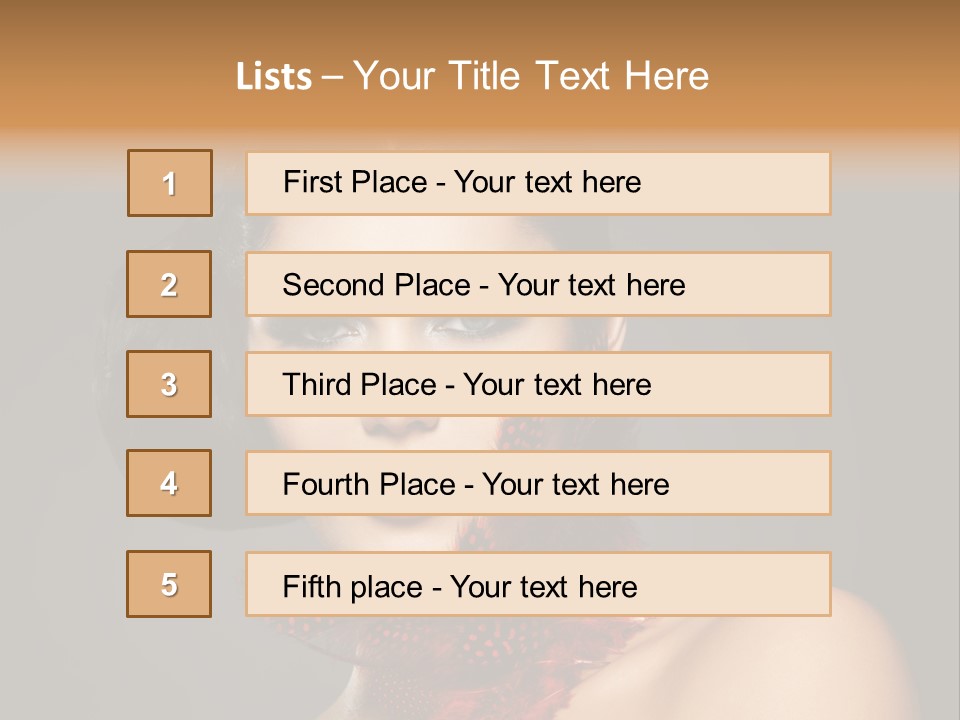Screen dimensions: 960x720
Task: Click the 'First Place - Your text here' bar
Action: coord(538,183)
